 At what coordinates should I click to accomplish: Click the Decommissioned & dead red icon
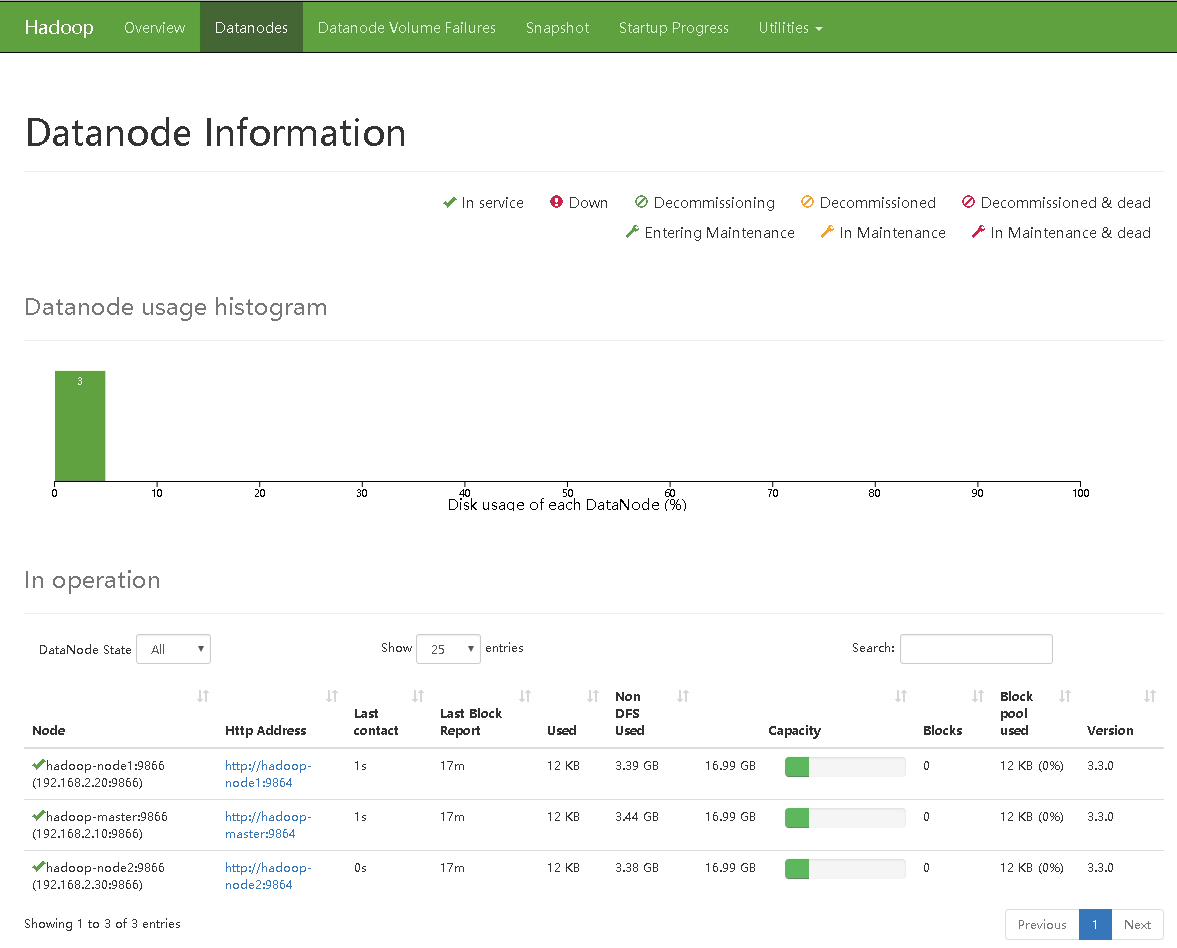pyautogui.click(x=968, y=202)
